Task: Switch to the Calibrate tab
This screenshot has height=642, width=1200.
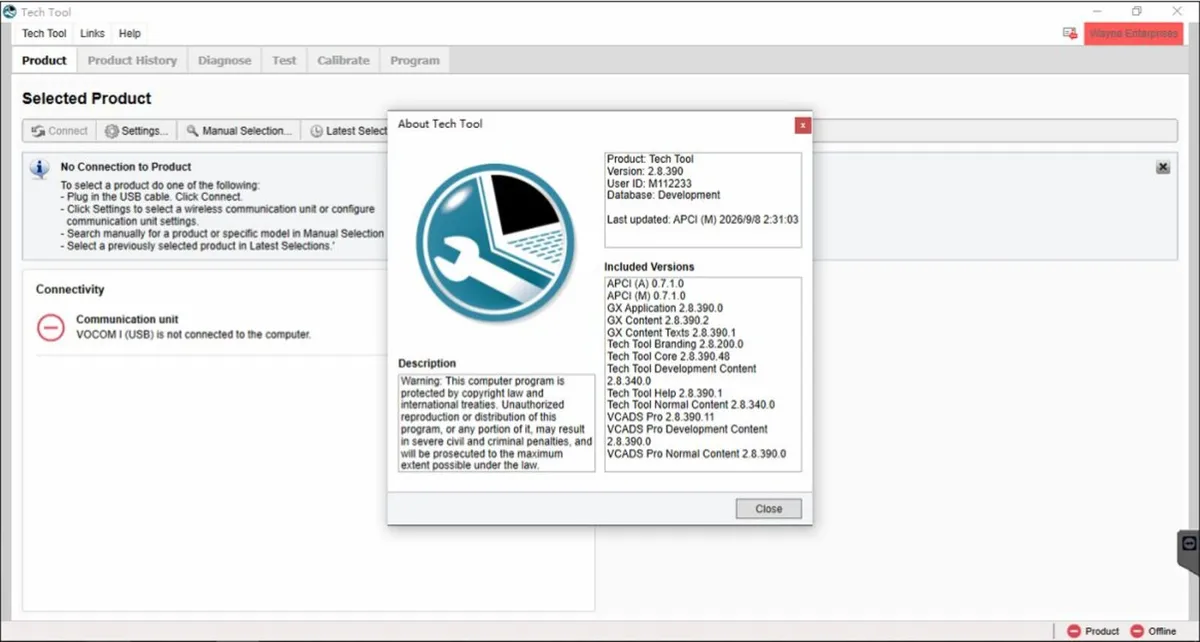Action: (x=343, y=60)
